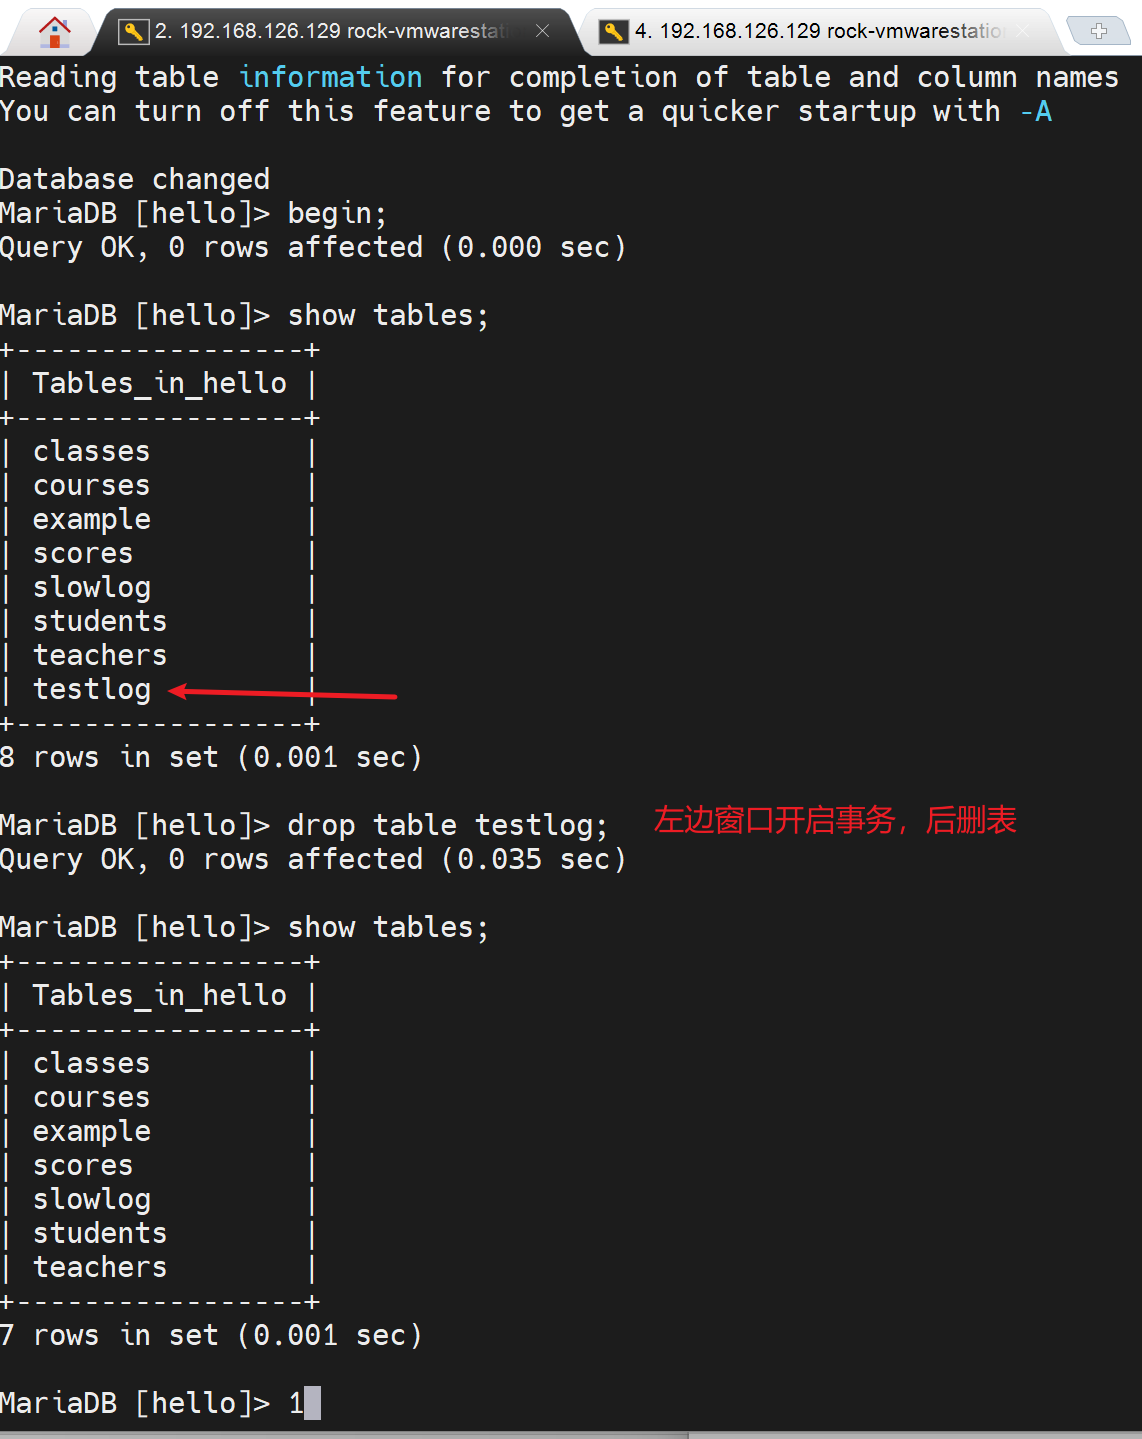Click key icon on session tab 4
This screenshot has height=1439, width=1142.
click(x=613, y=32)
